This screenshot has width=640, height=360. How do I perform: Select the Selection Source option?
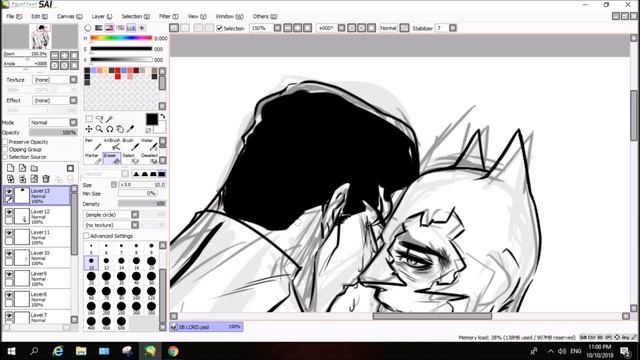click(x=5, y=157)
